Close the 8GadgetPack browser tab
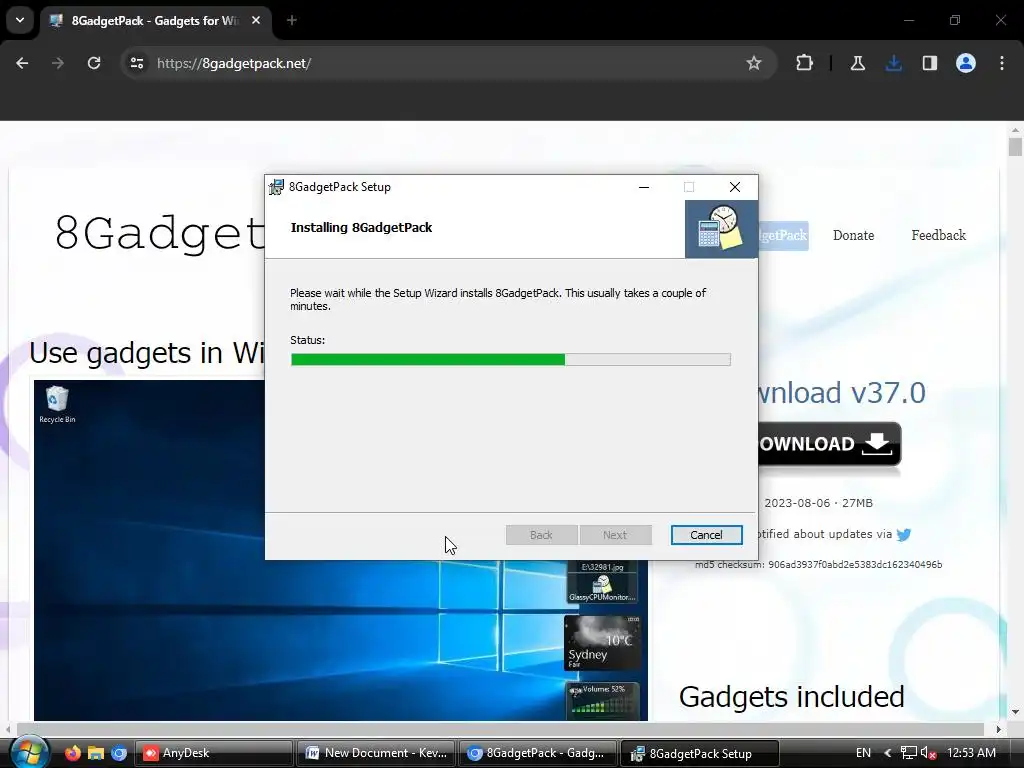 click(x=256, y=20)
